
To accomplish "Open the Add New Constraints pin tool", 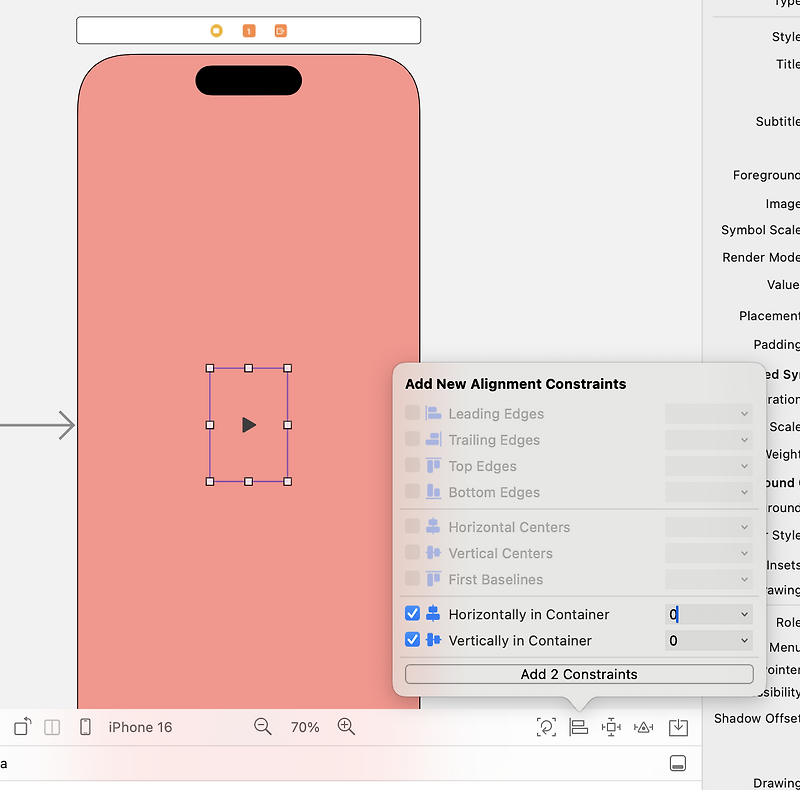I will click(611, 727).
